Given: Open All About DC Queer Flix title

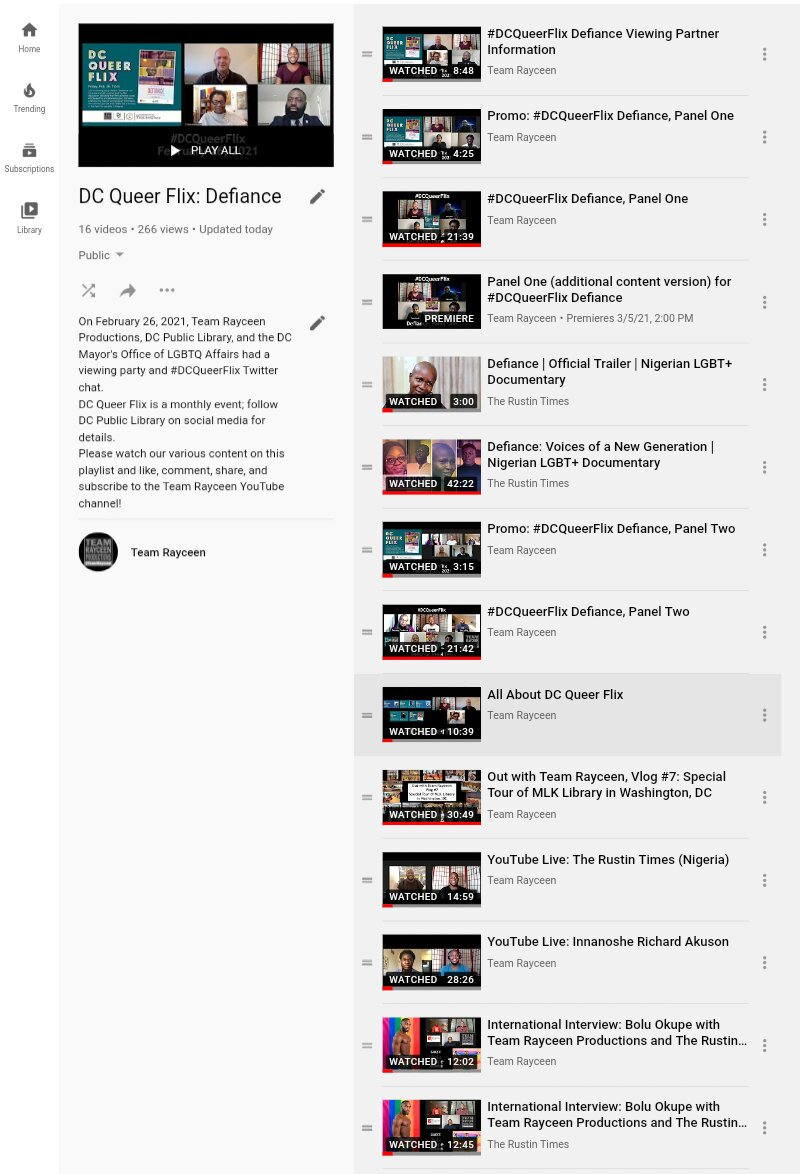Looking at the screenshot, I should [555, 695].
